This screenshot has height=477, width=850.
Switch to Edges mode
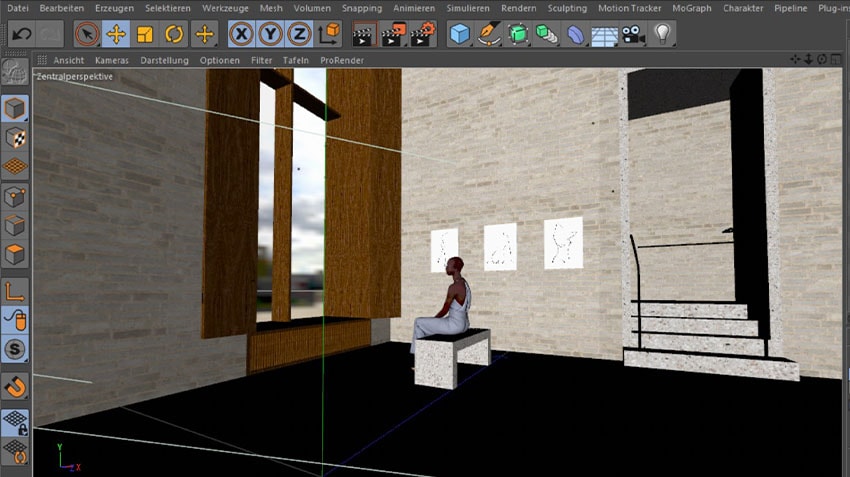15,225
